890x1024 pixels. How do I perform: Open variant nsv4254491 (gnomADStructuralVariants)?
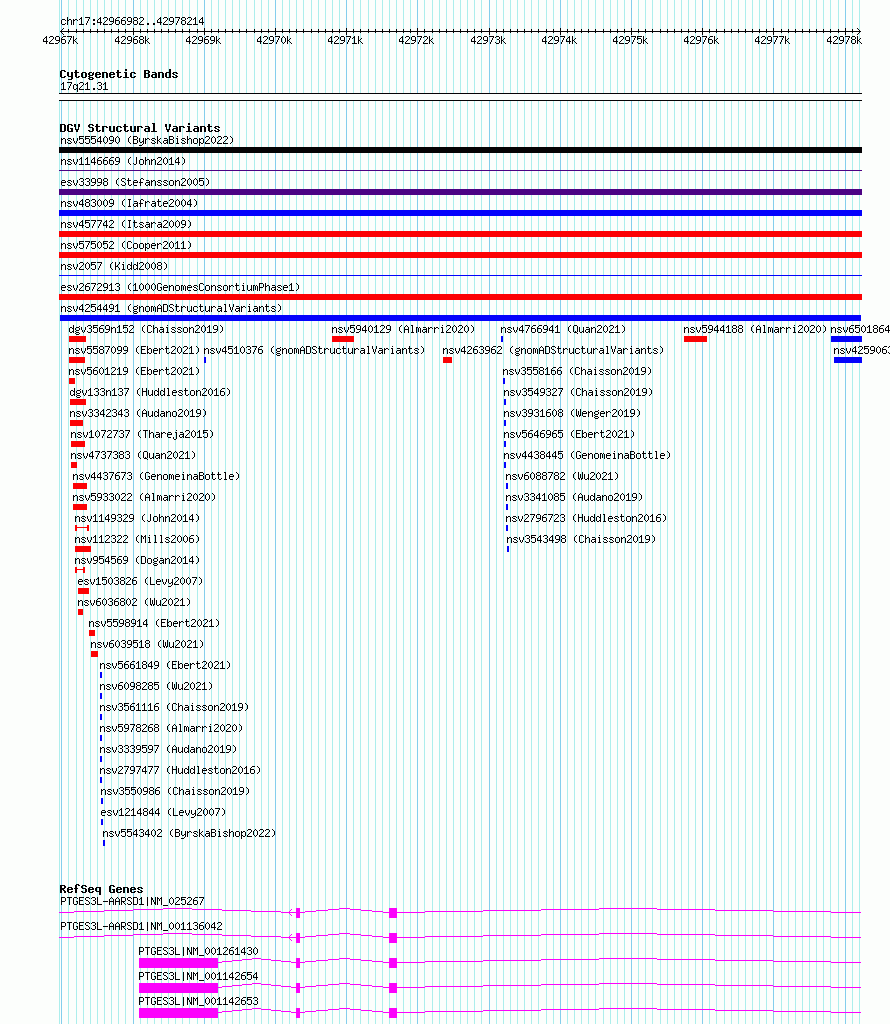click(x=171, y=308)
